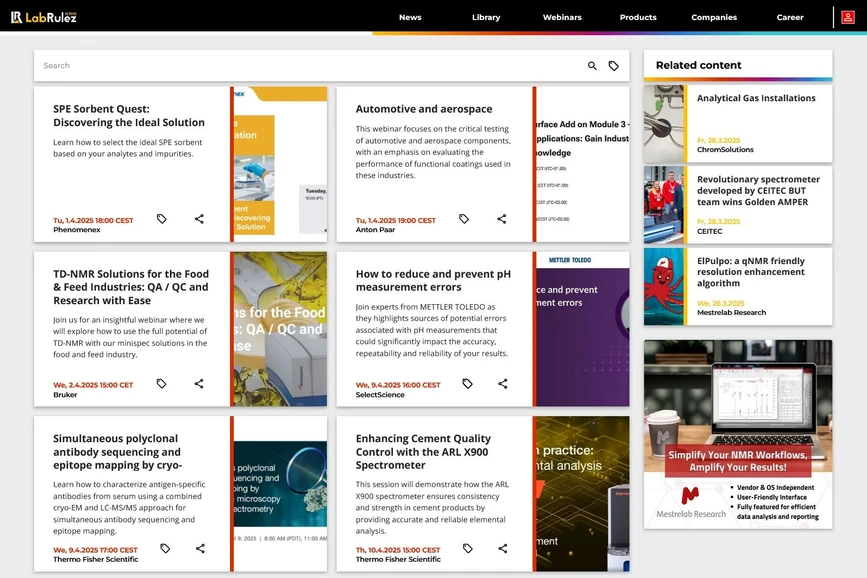This screenshot has height=578, width=867.
Task: Click SelectScience company name
Action: [380, 394]
